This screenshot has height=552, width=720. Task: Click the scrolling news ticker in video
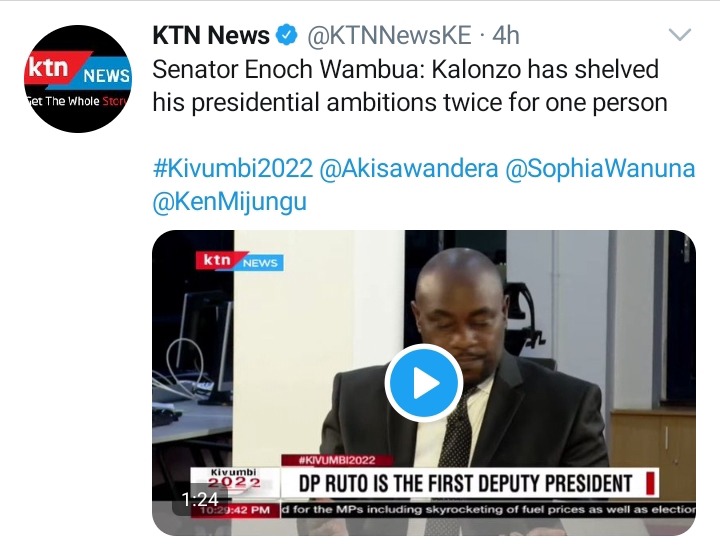pyautogui.click(x=487, y=510)
